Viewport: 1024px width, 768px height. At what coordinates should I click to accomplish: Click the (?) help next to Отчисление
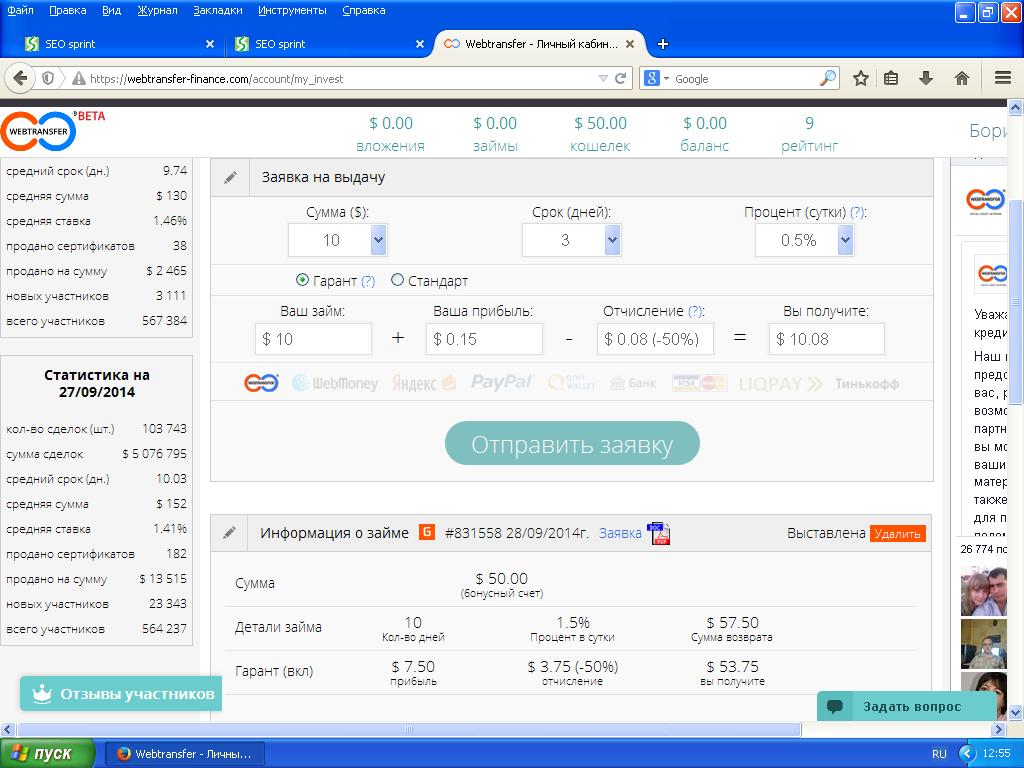coord(696,312)
